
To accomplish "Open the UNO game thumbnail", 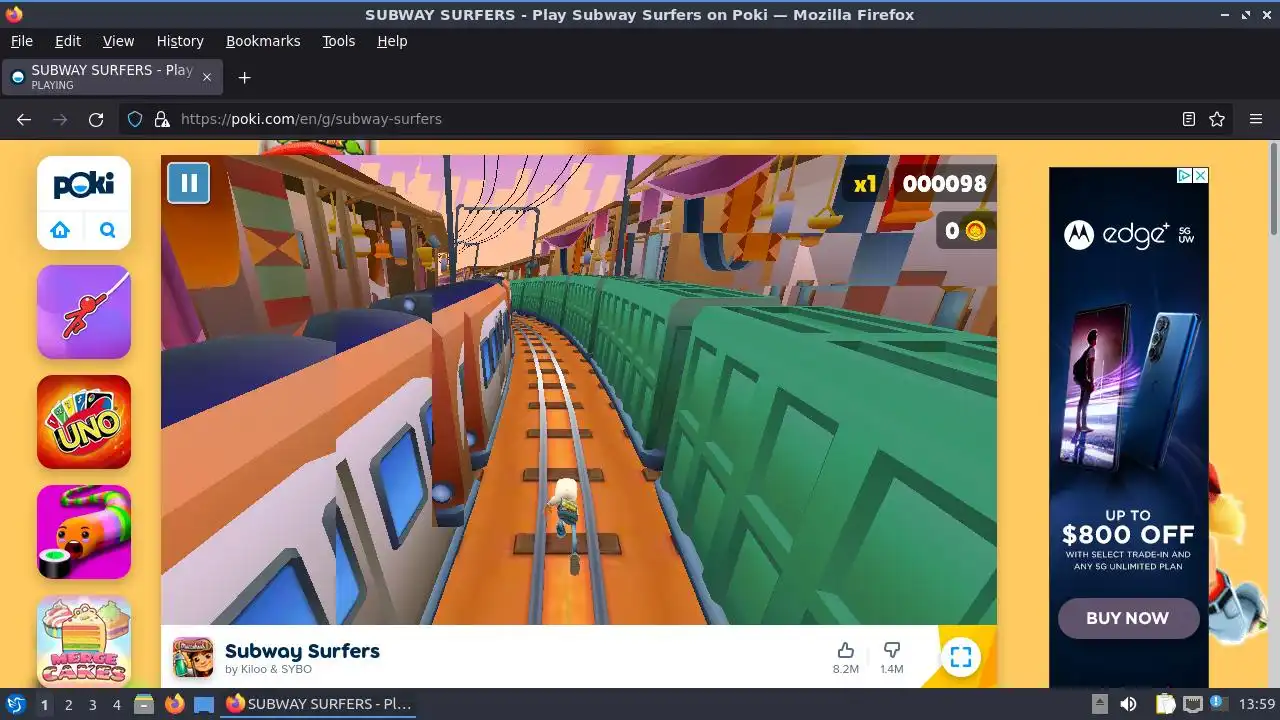I will [84, 422].
